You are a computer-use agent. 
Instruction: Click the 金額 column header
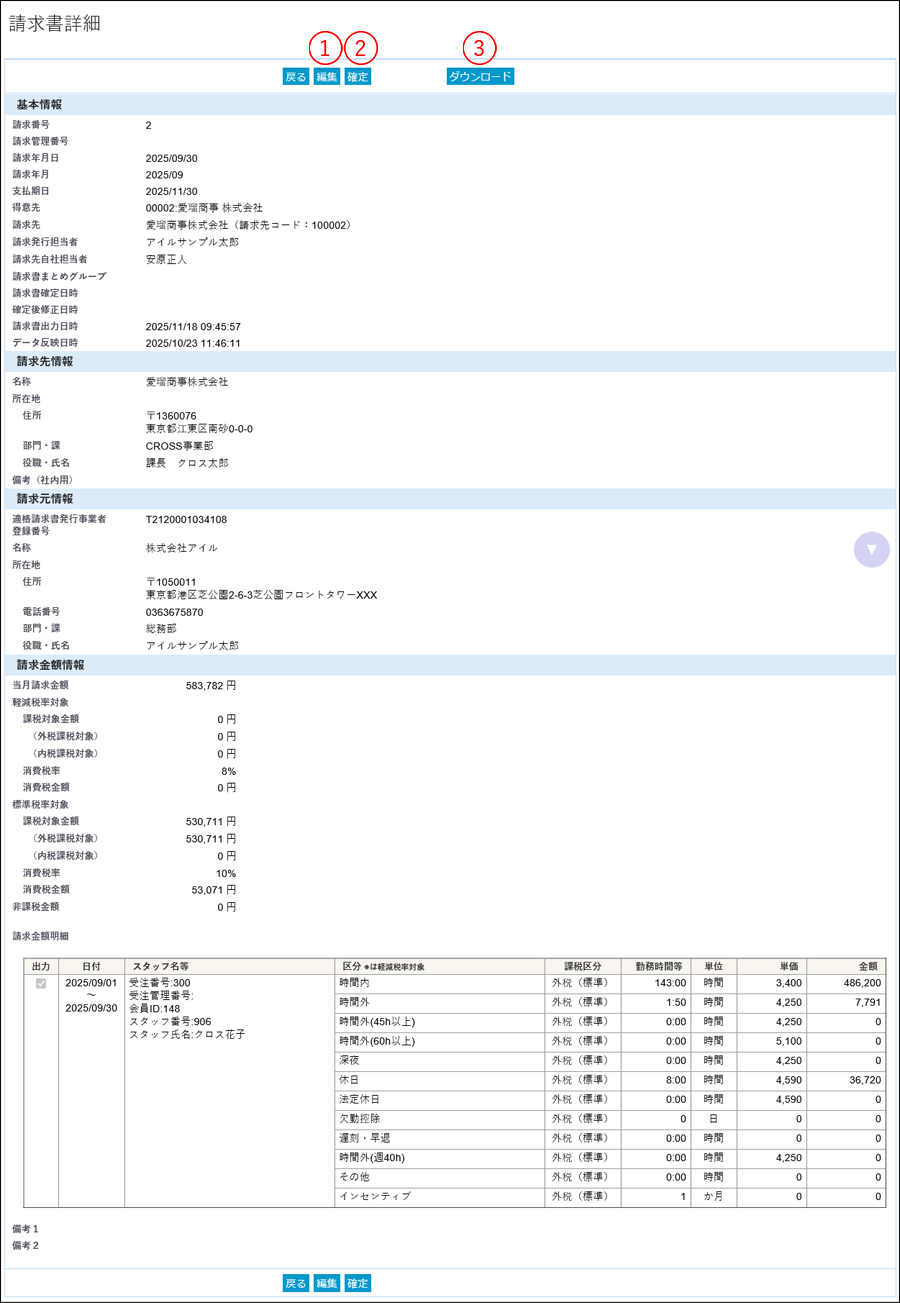click(x=846, y=966)
